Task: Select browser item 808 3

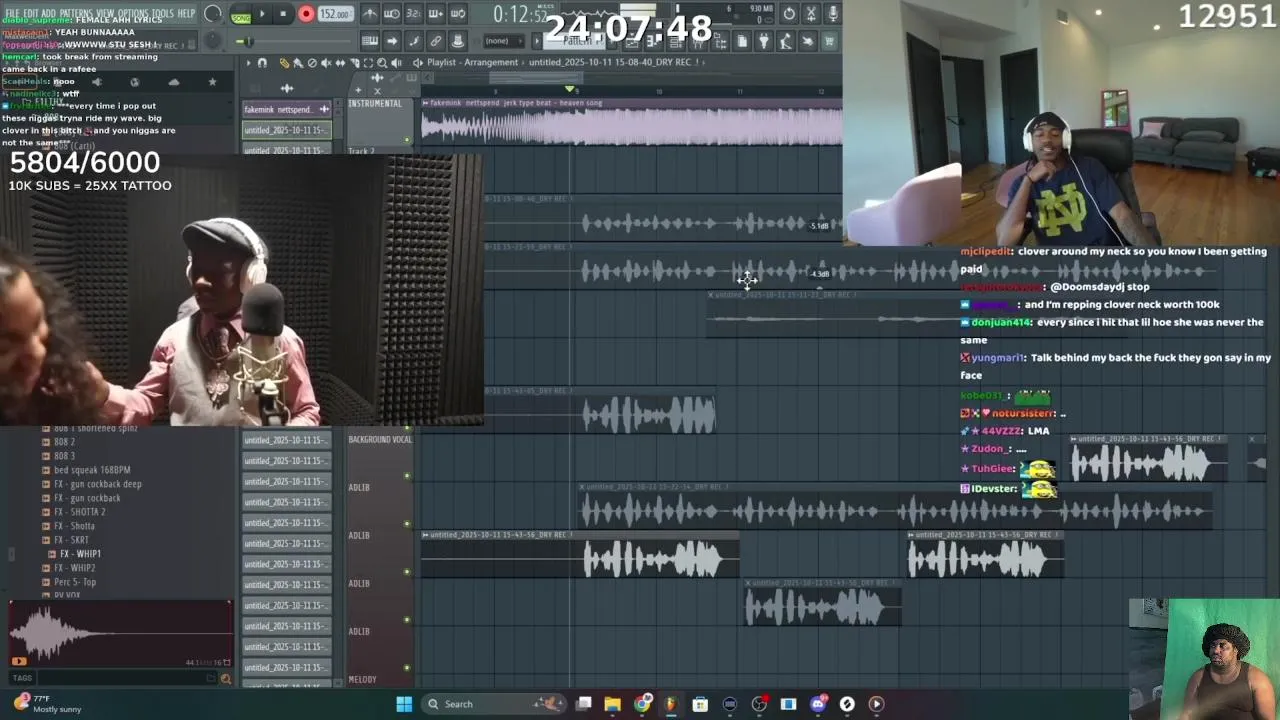Action: pyautogui.click(x=64, y=456)
